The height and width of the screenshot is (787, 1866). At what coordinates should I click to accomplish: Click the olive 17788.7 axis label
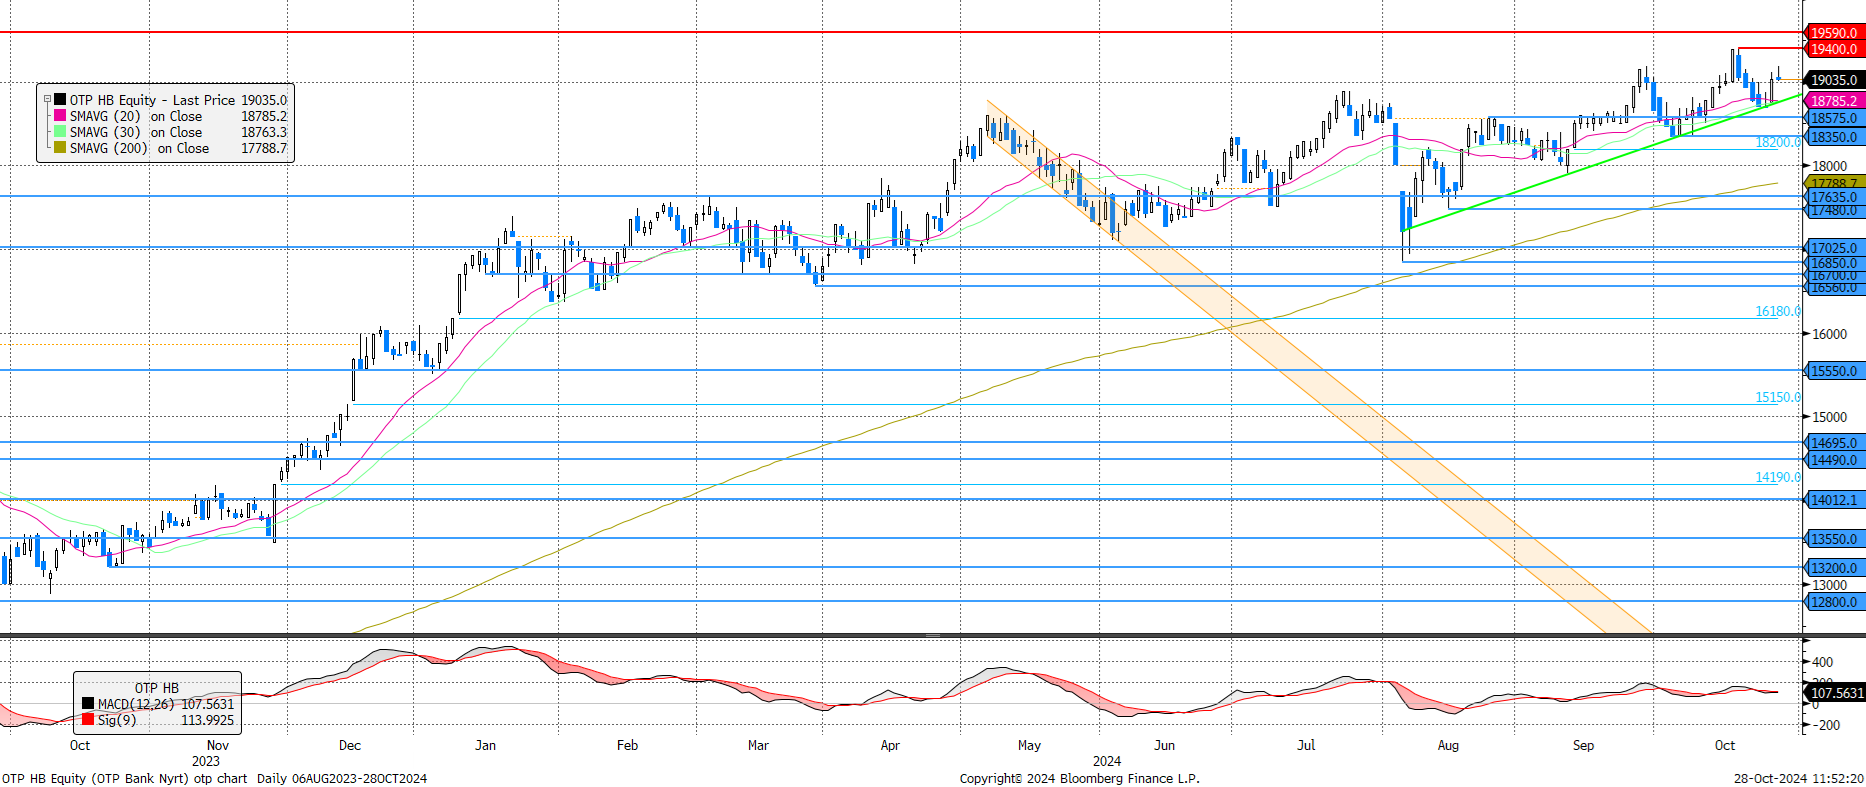[x=1834, y=183]
